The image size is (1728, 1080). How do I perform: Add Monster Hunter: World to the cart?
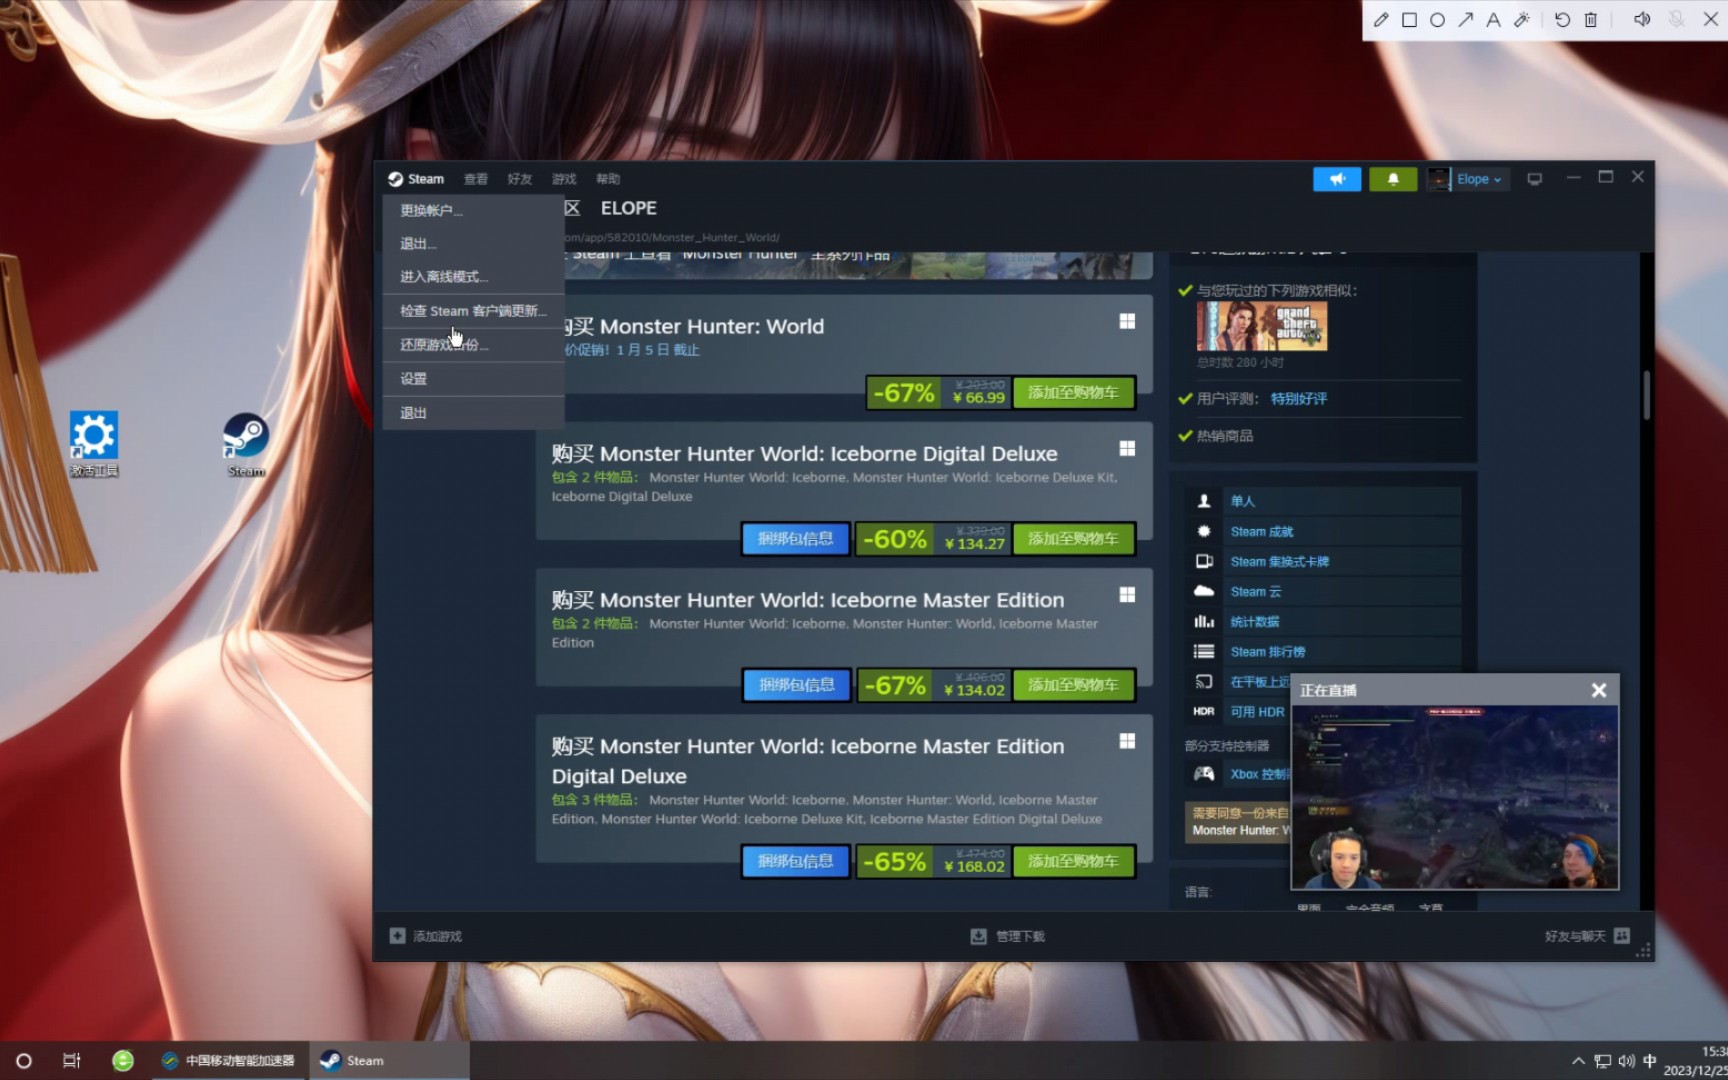tap(1074, 392)
